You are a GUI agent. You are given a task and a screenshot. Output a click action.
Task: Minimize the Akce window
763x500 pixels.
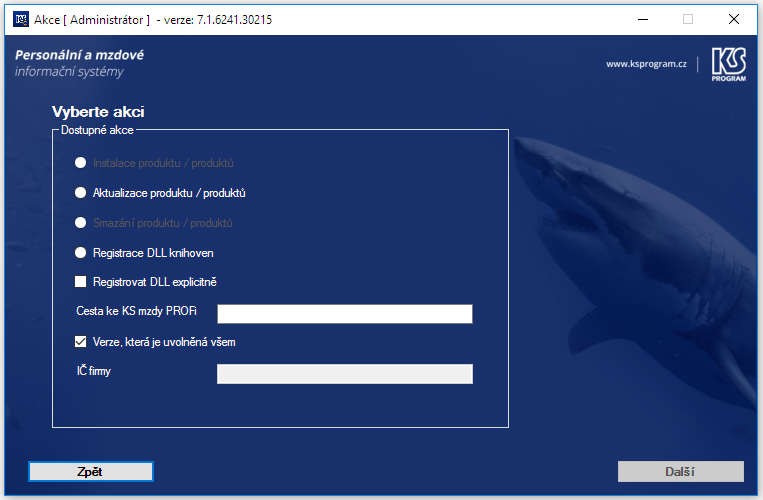[643, 19]
